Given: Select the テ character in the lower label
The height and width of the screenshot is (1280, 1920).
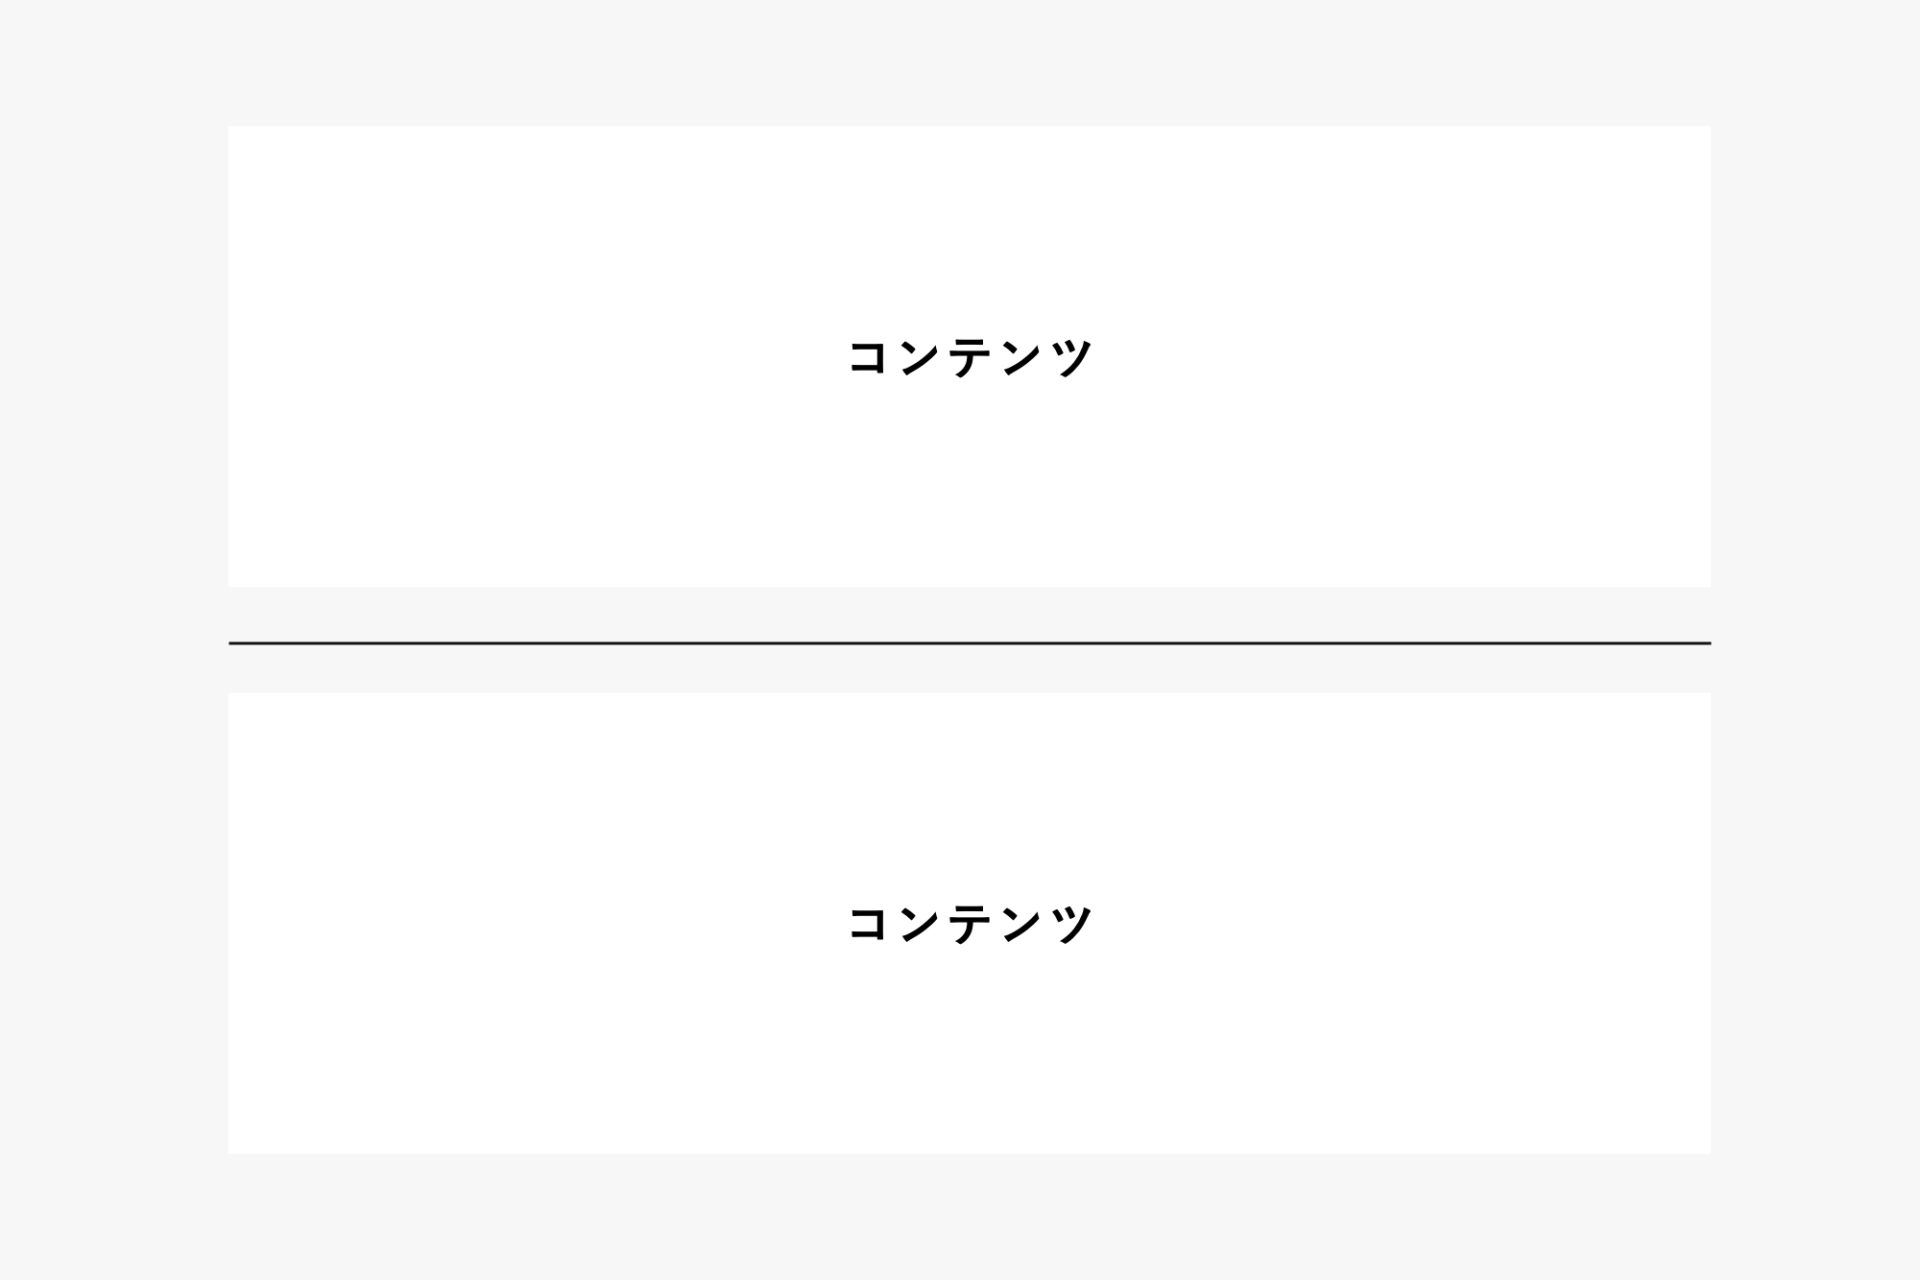Looking at the screenshot, I should [x=970, y=923].
